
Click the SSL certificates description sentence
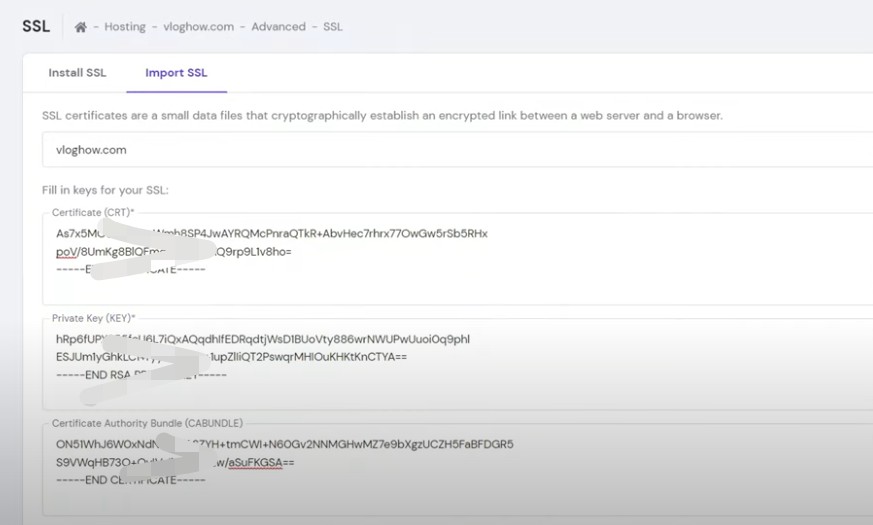pos(382,116)
